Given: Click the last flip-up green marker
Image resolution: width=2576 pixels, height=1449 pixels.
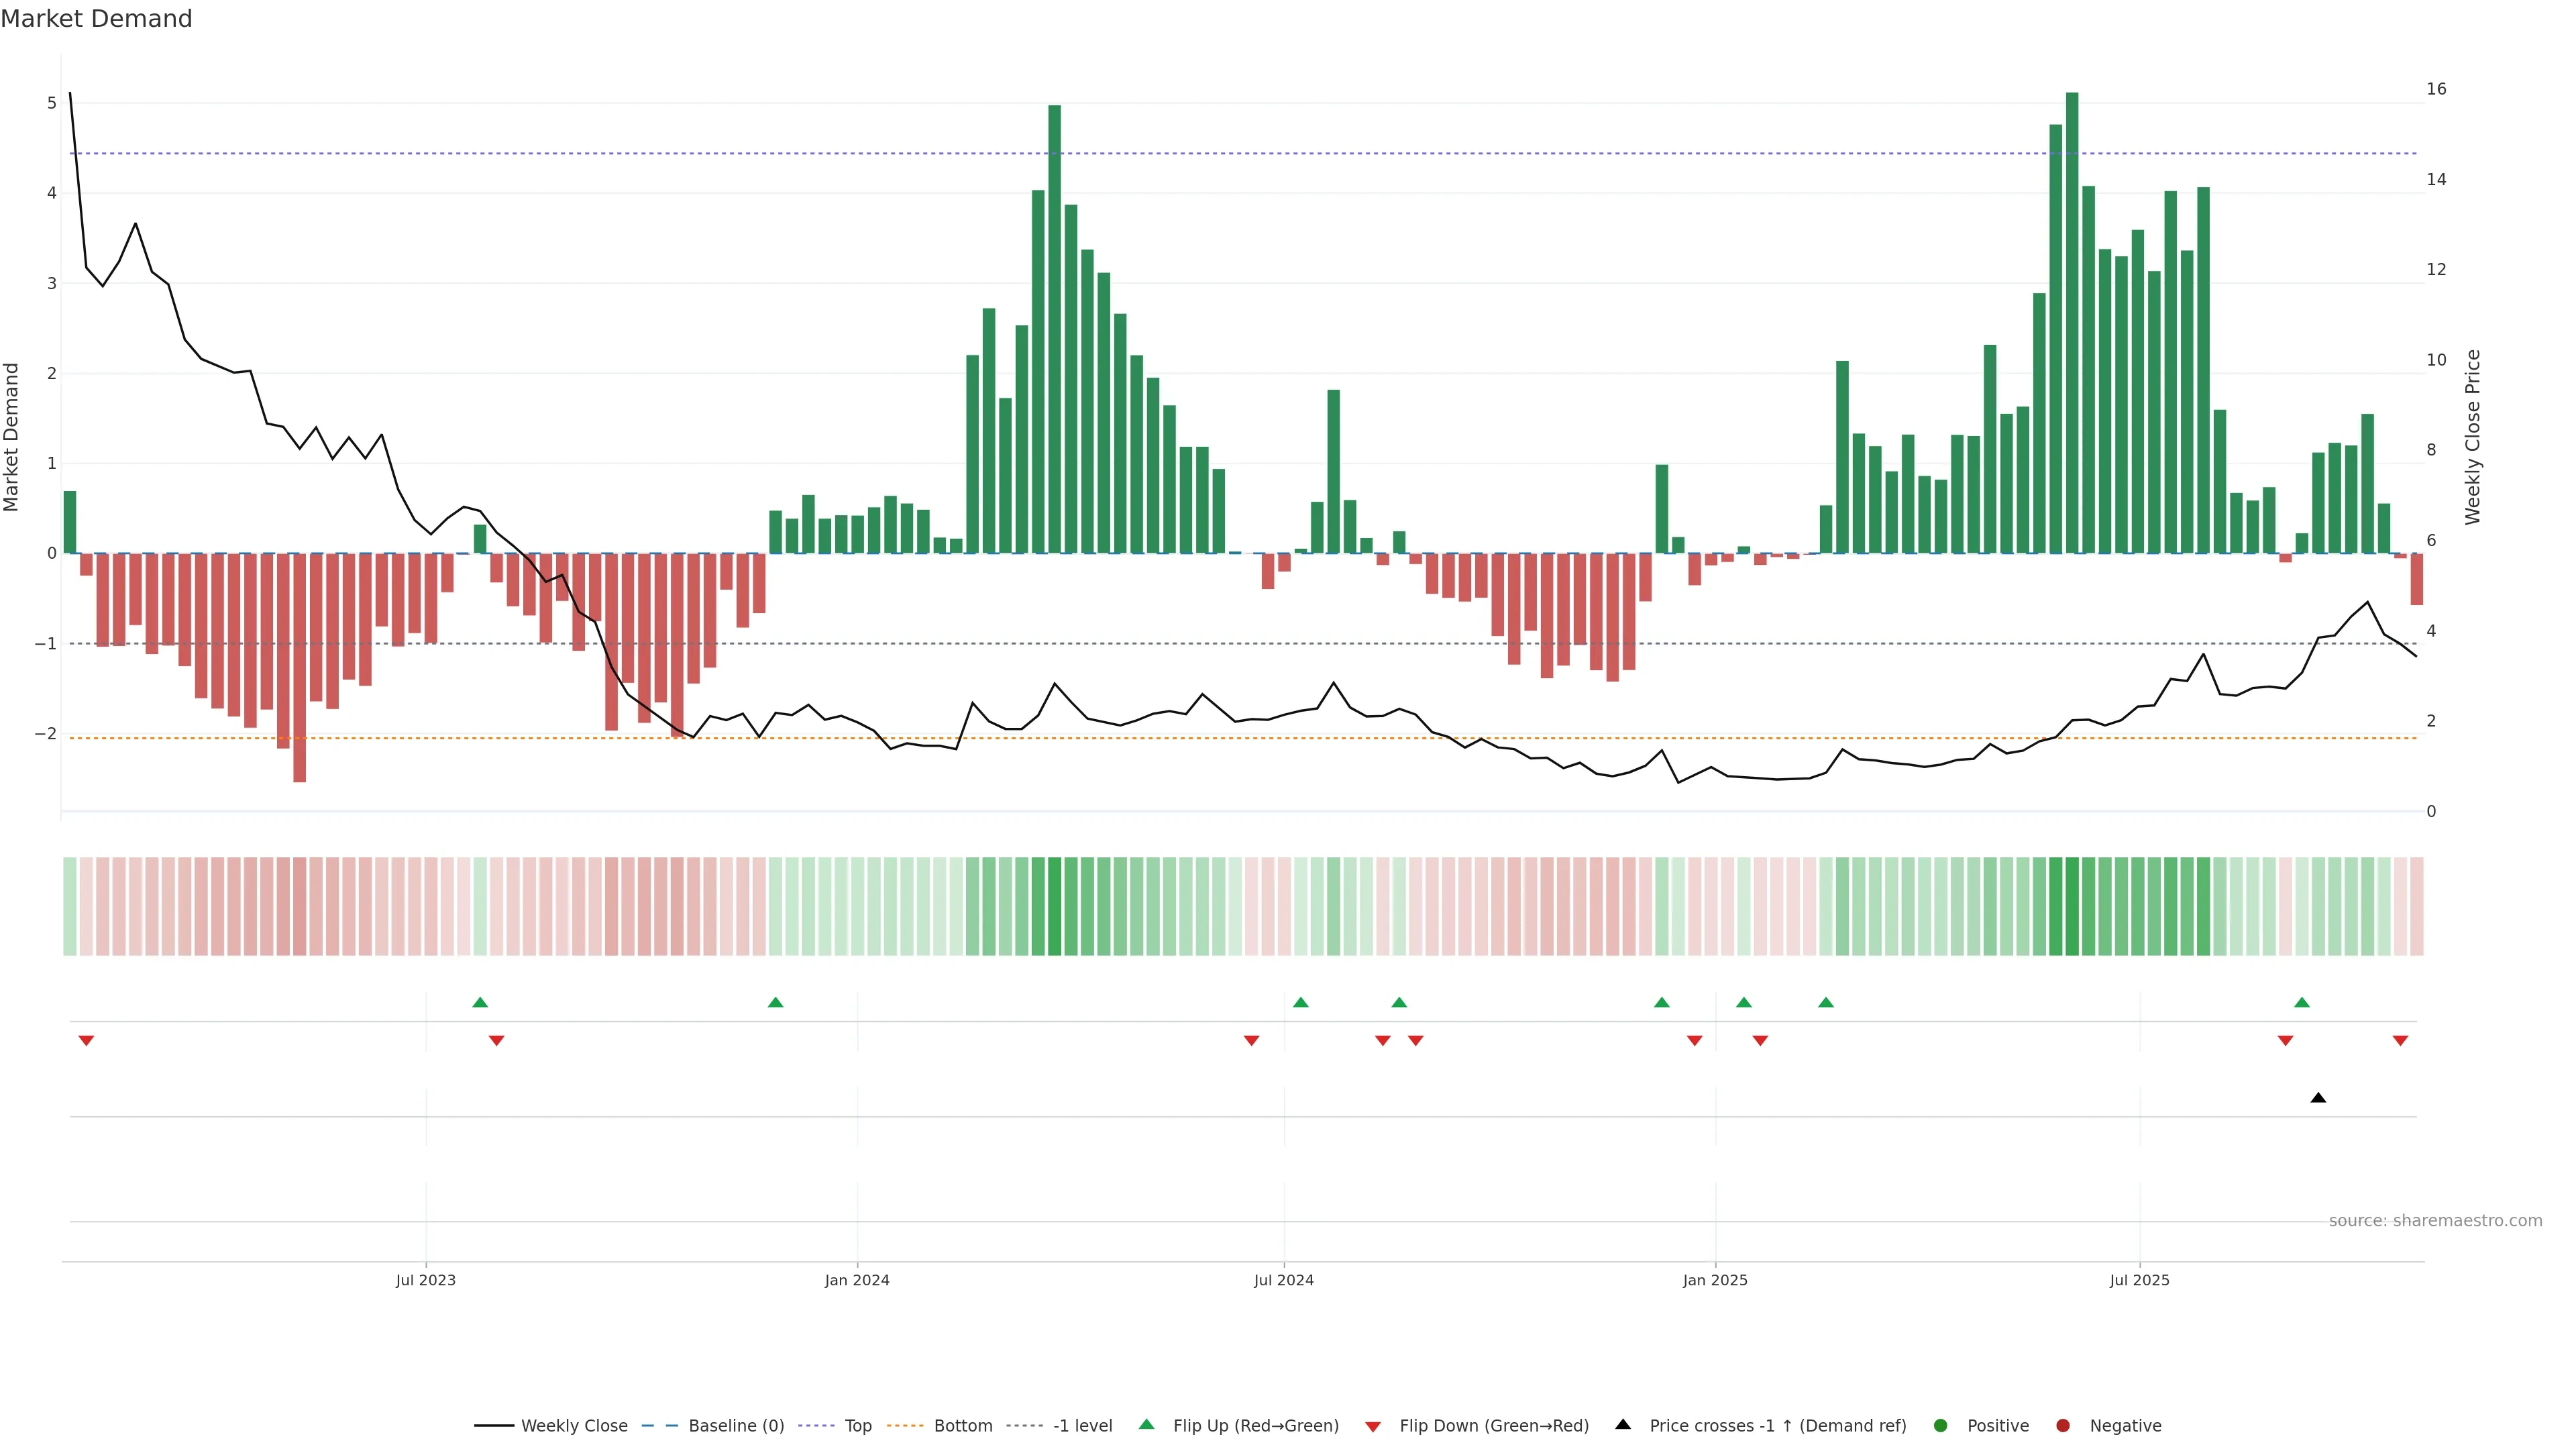Looking at the screenshot, I should pyautogui.click(x=2302, y=1002).
